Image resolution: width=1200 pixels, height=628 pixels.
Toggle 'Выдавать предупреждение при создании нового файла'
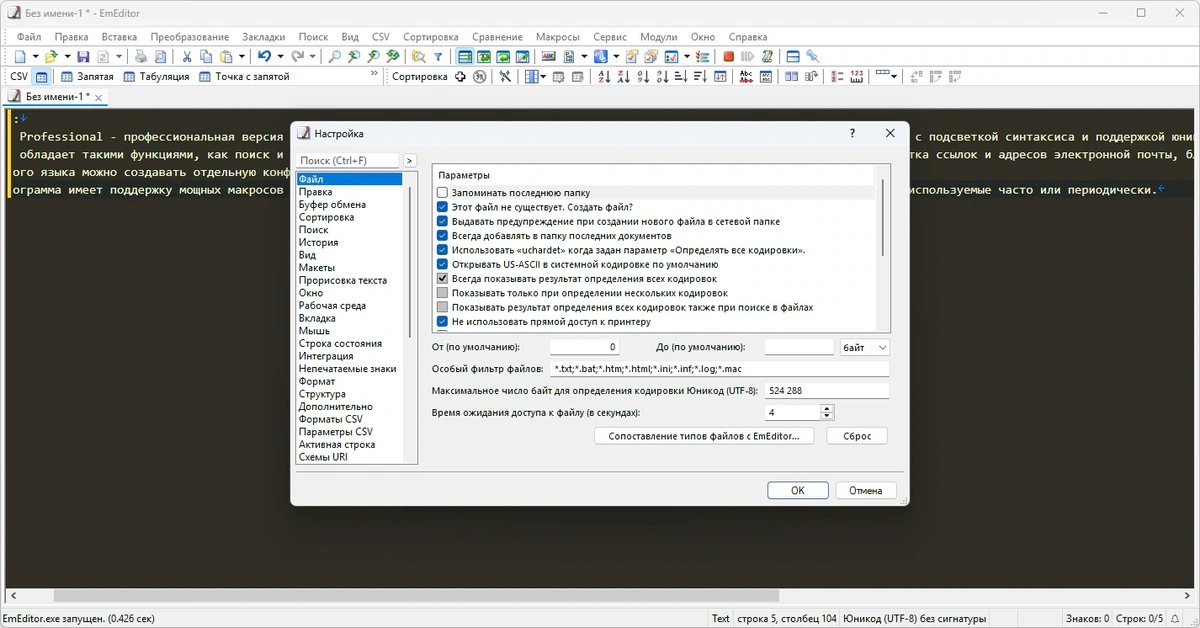point(442,221)
